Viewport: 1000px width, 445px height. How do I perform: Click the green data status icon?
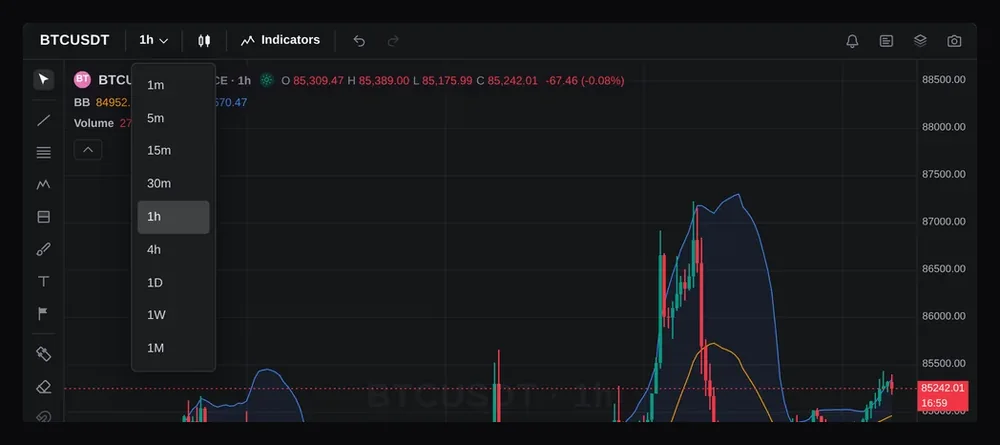[267, 80]
